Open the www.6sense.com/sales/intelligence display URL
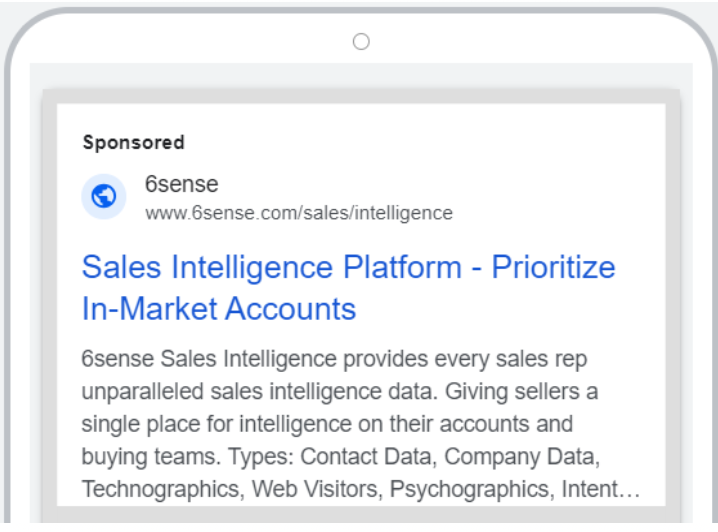Screen dimensions: 718x532 pyautogui.click(x=299, y=213)
